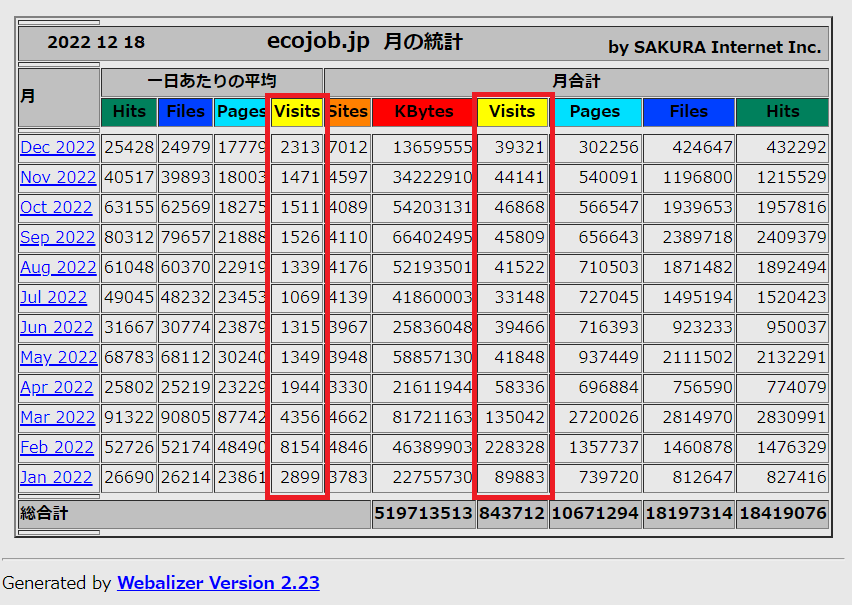Viewport: 852px width, 605px height.
Task: Click the monthly total Hits green header
Action: pyautogui.click(x=782, y=111)
